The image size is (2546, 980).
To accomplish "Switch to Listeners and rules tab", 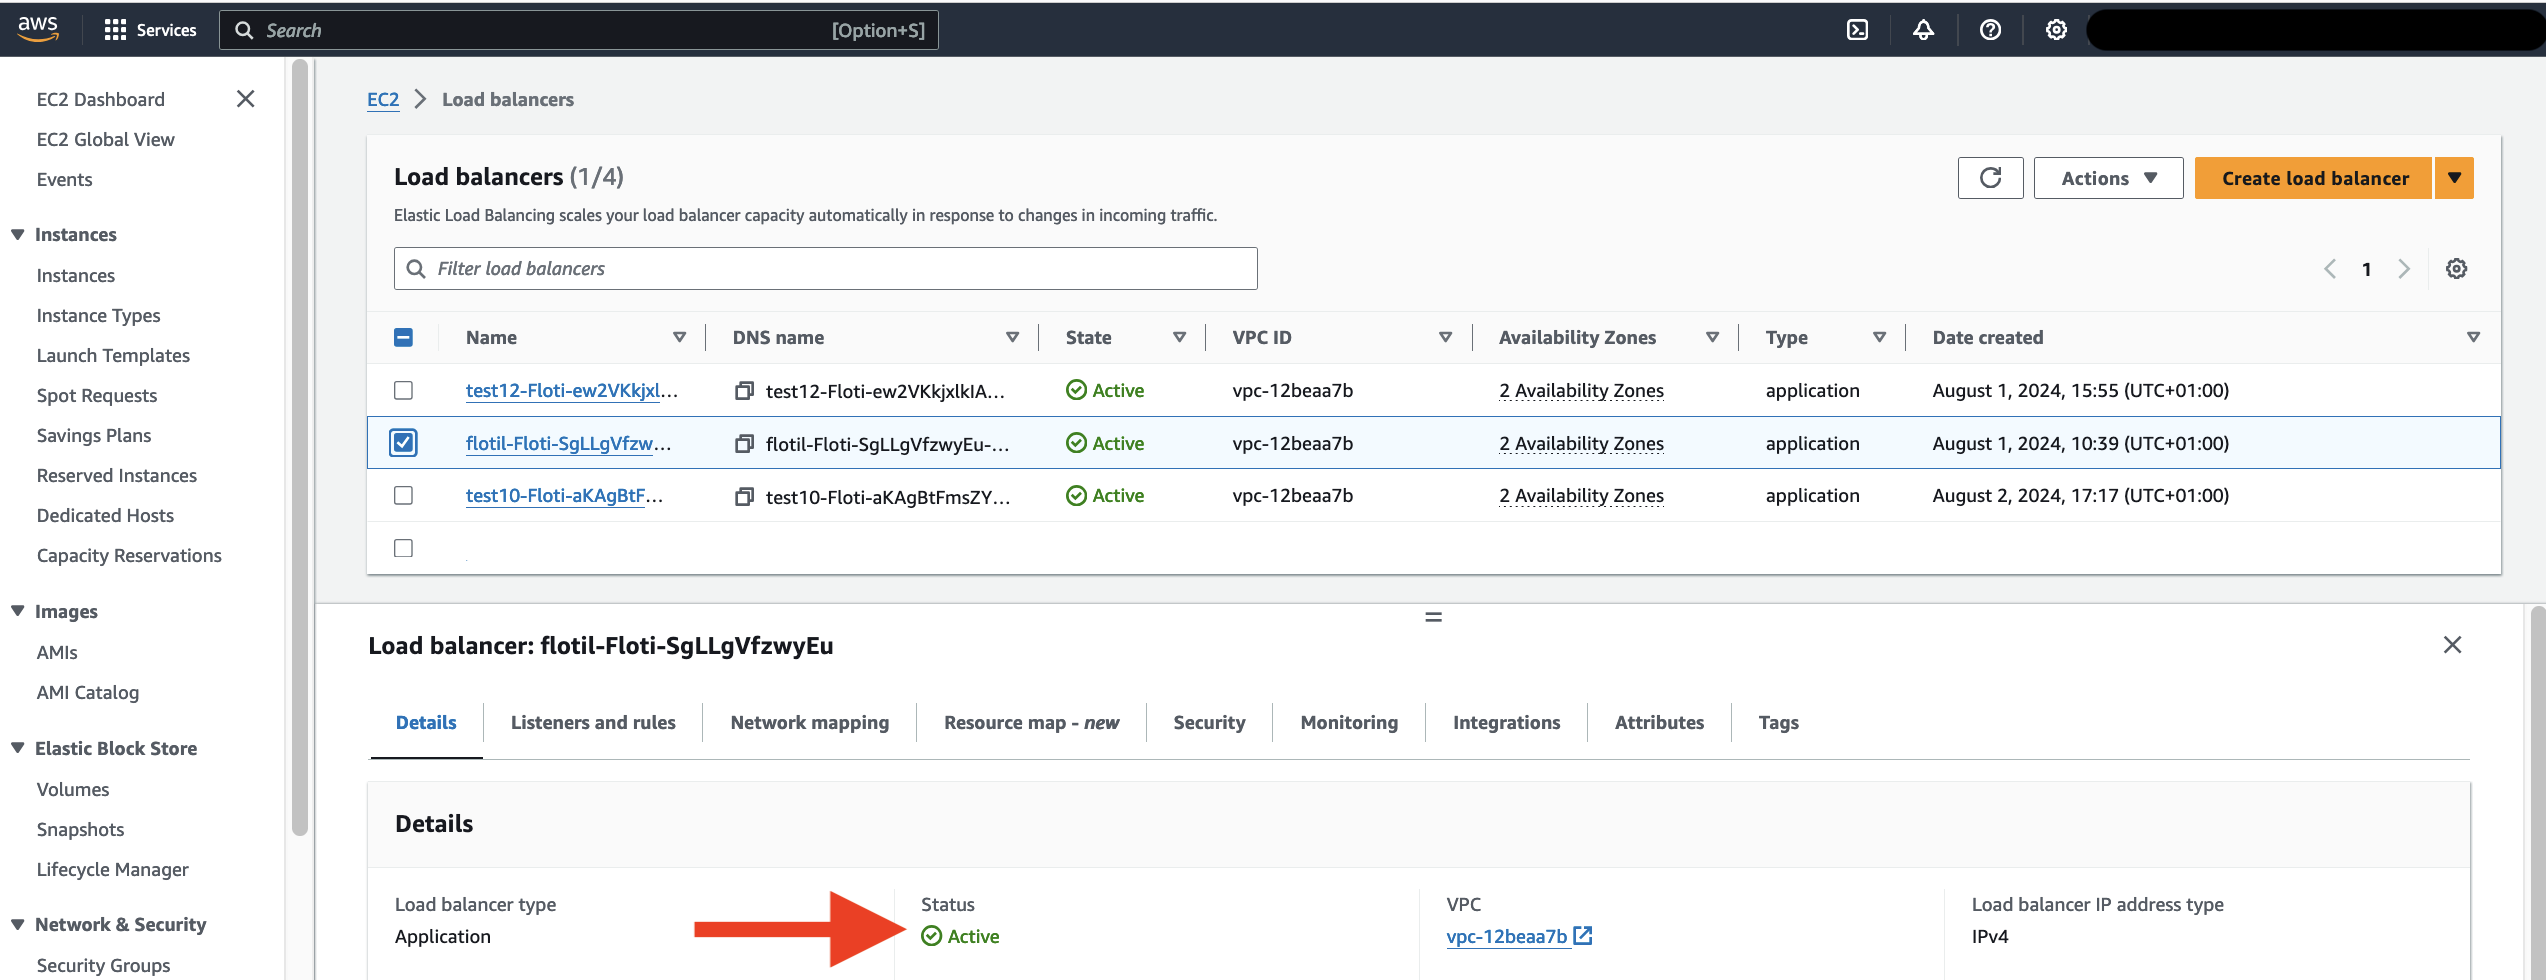I will pos(593,722).
